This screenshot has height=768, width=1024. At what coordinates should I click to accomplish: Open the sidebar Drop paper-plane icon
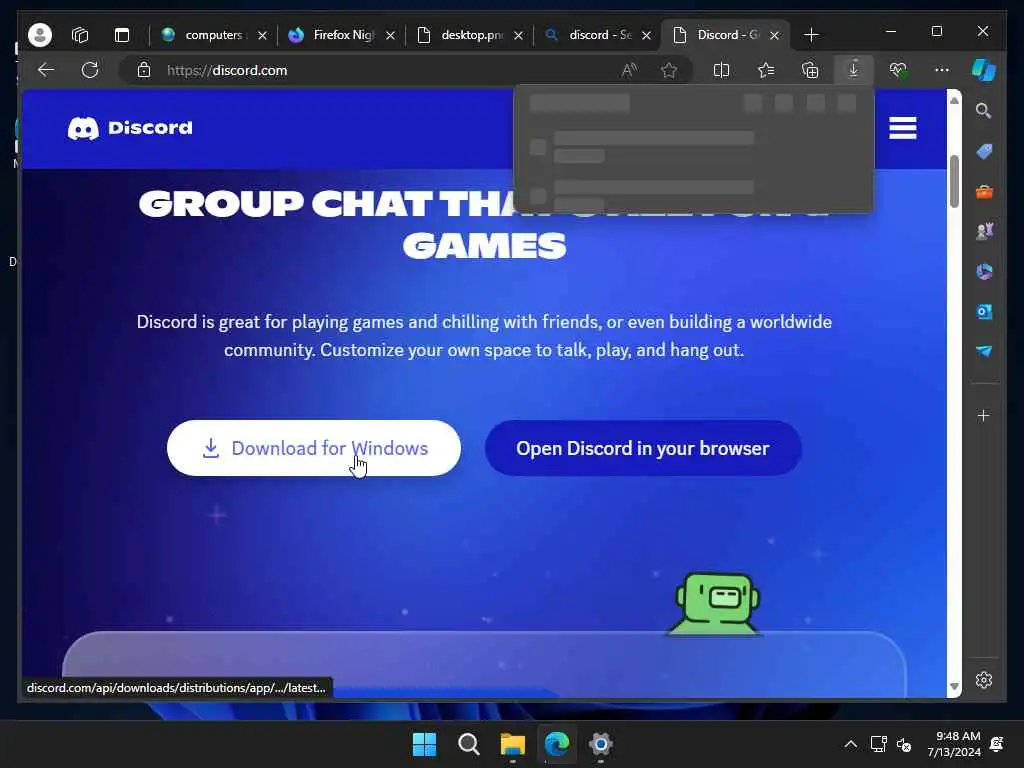tap(984, 351)
